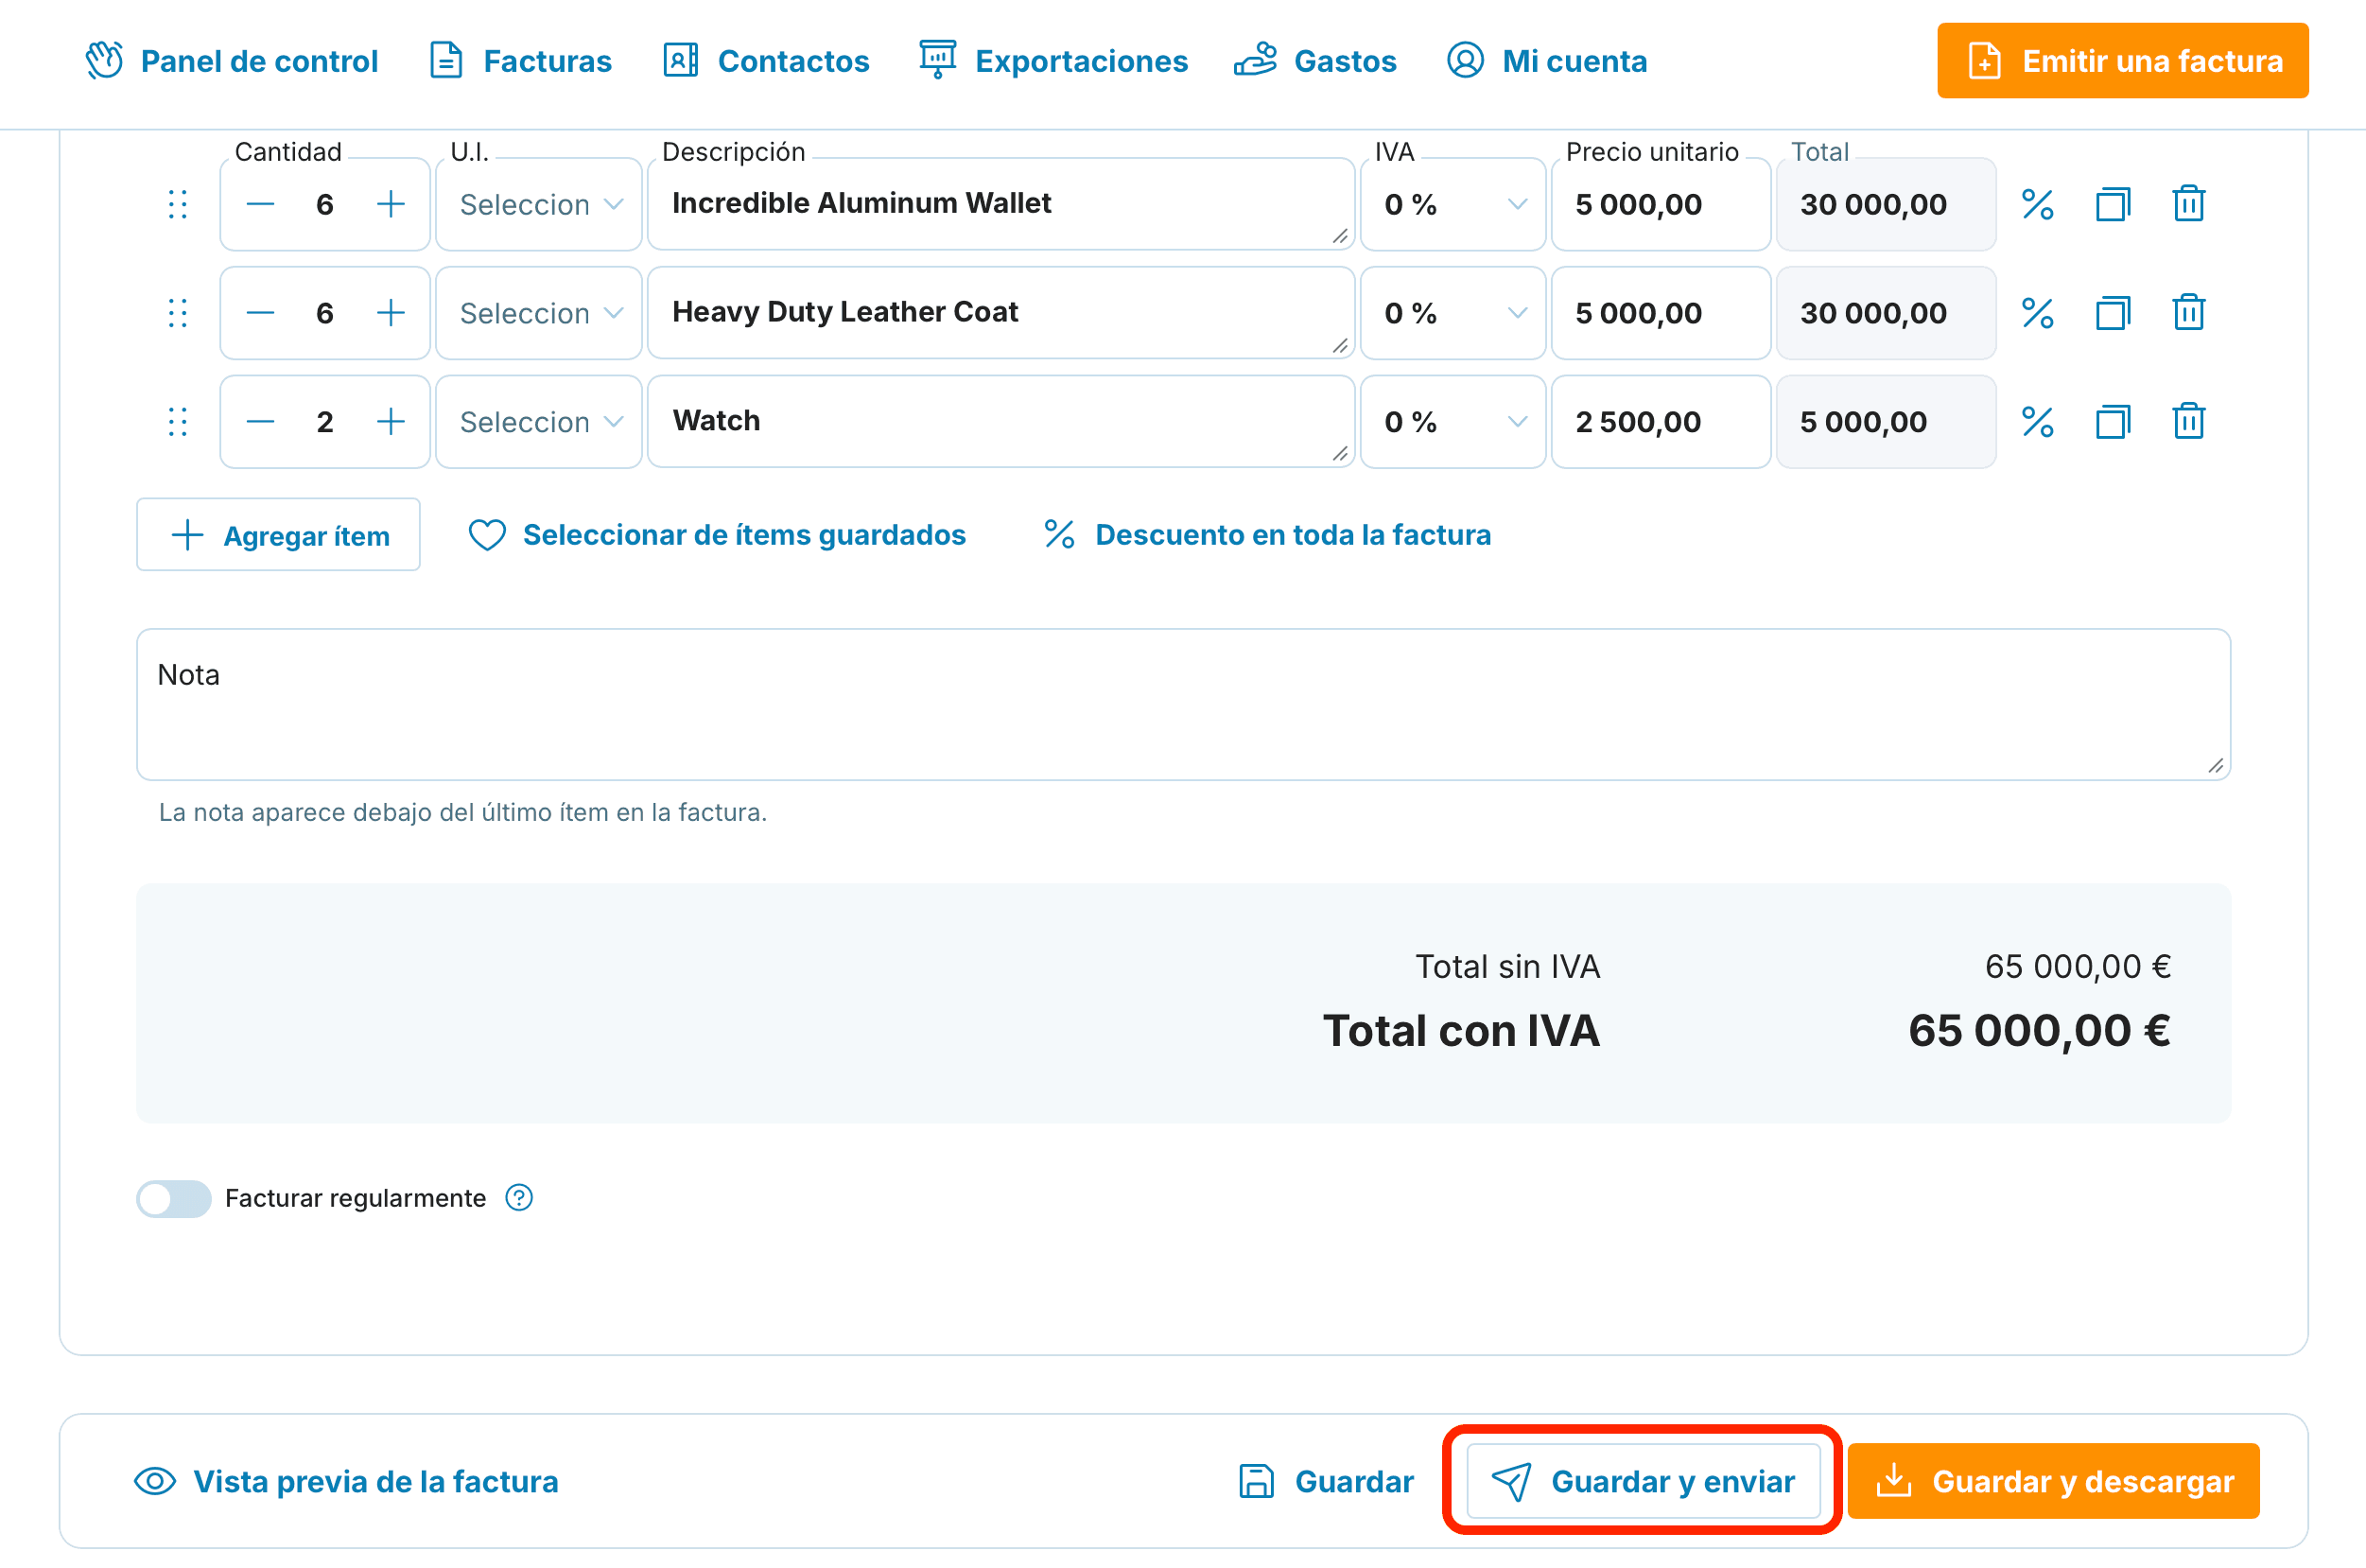Apply discount to Incredible Aluminum Wallet row
This screenshot has height=1568, width=2366.
2037,204
